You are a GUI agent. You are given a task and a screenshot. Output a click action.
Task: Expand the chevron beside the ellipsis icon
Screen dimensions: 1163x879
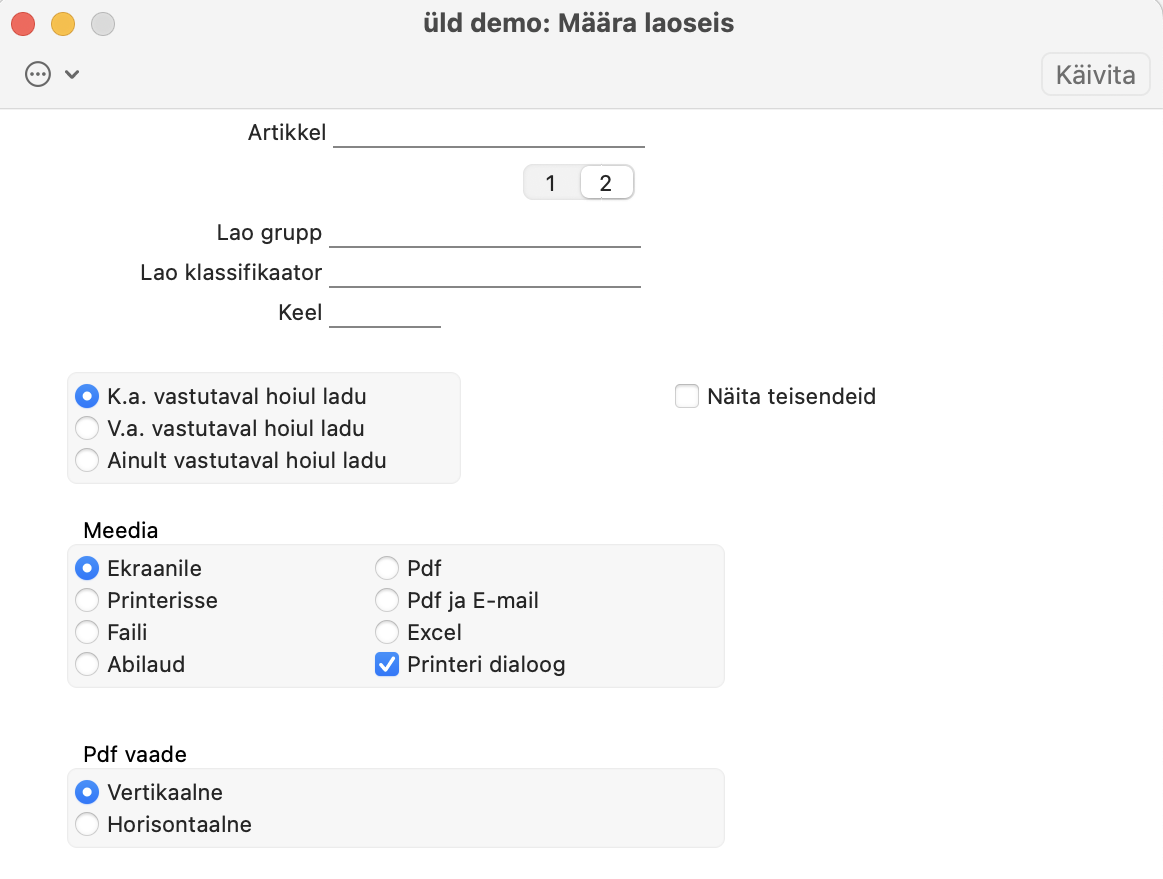(72, 75)
